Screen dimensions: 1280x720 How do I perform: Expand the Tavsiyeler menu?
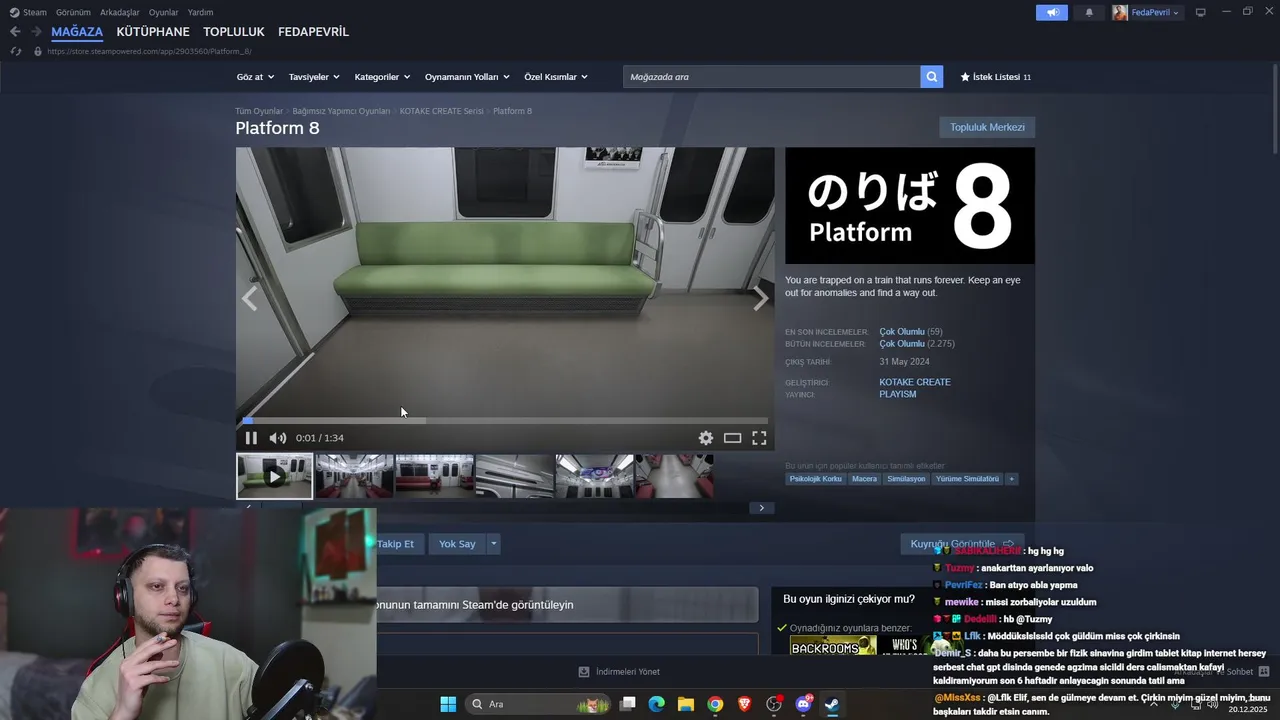coord(314,77)
